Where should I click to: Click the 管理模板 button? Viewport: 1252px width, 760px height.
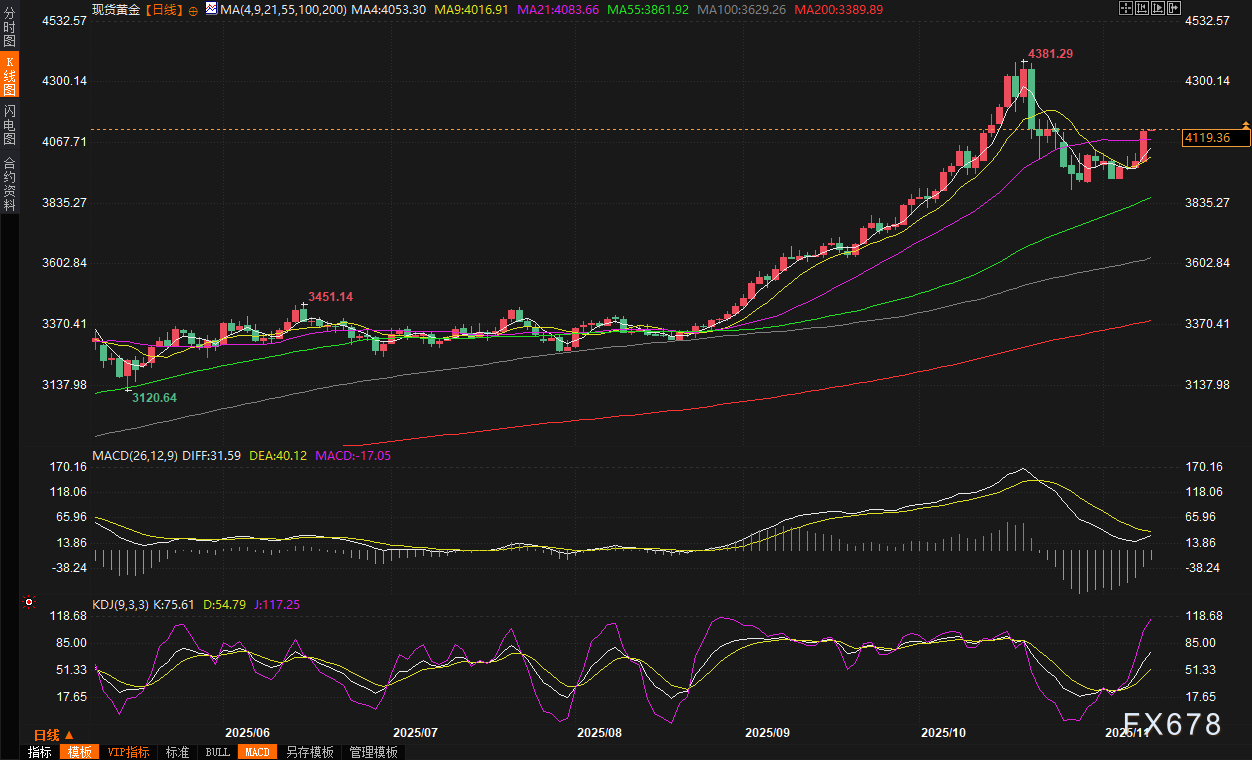click(x=373, y=752)
